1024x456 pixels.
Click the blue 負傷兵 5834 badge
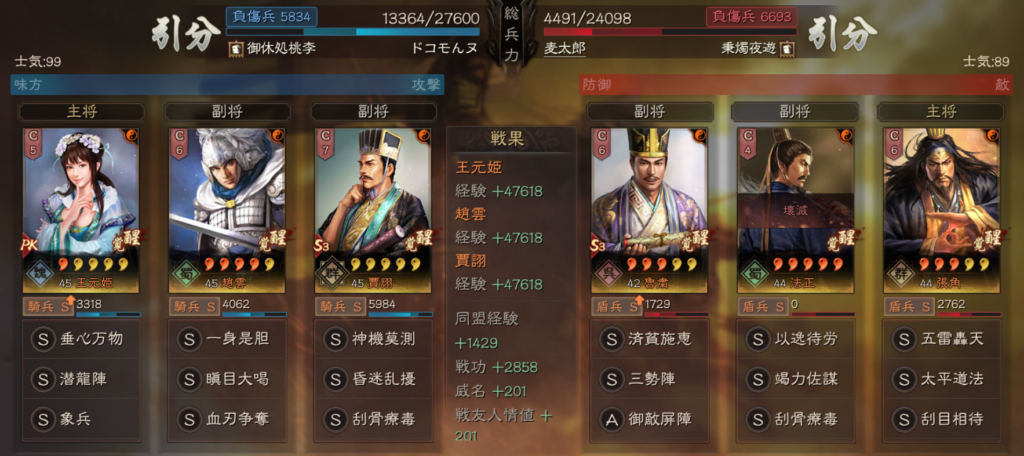pos(272,16)
